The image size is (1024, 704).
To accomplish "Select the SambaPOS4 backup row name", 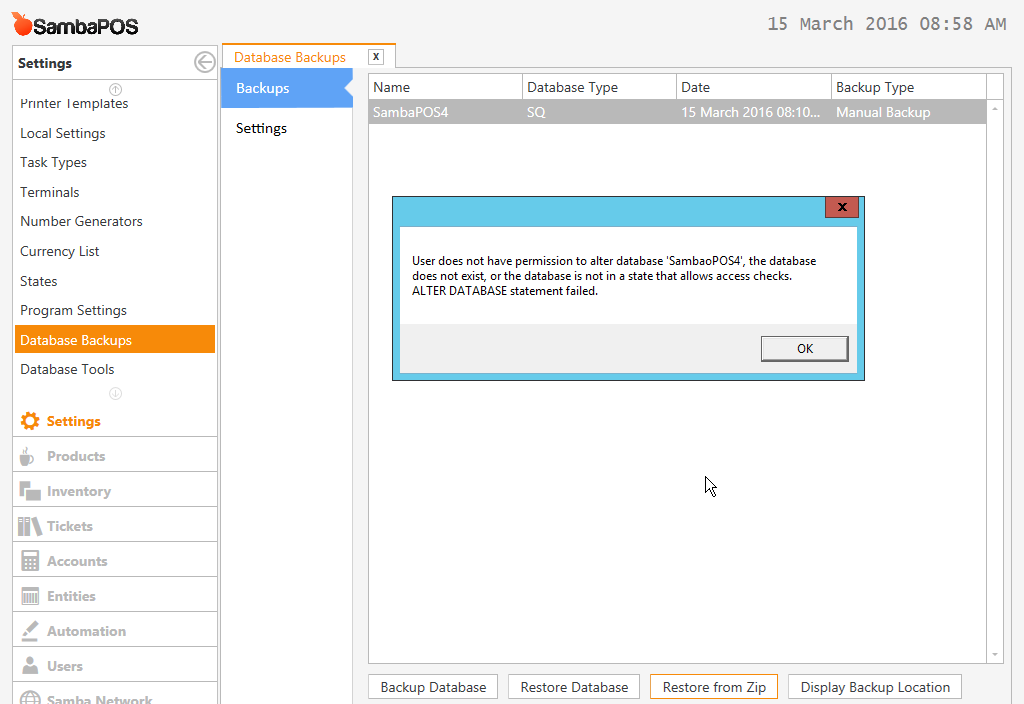I will pos(411,112).
